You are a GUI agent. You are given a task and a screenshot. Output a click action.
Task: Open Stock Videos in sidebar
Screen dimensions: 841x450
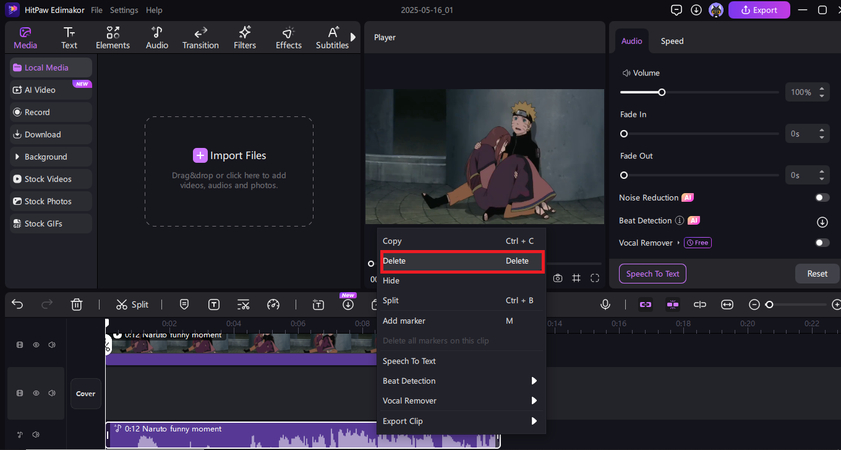coord(51,179)
